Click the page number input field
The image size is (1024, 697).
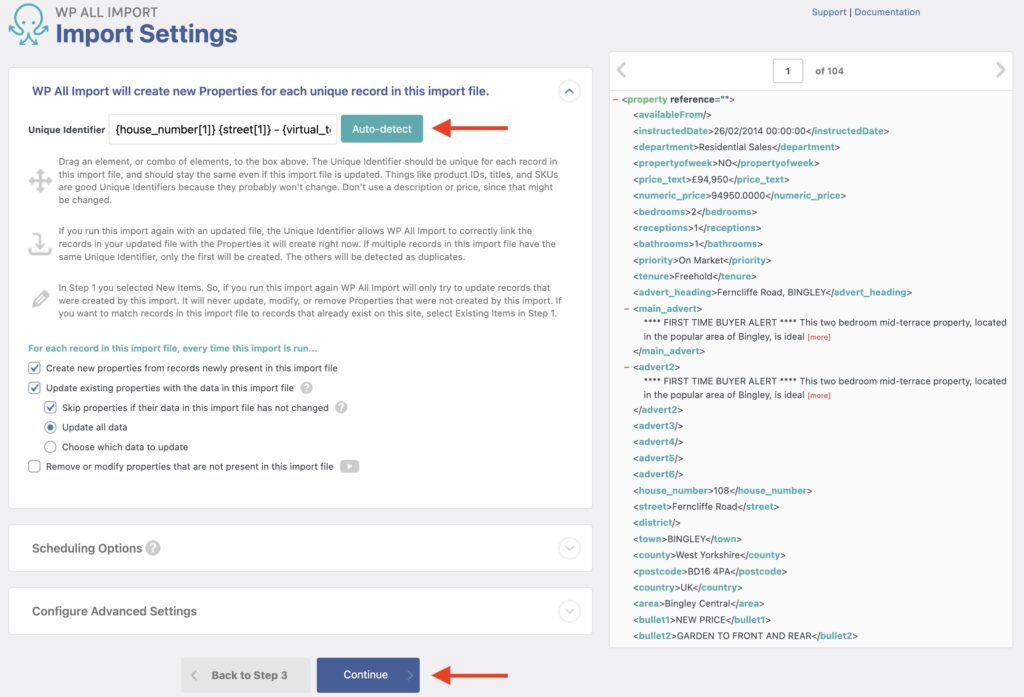789,70
